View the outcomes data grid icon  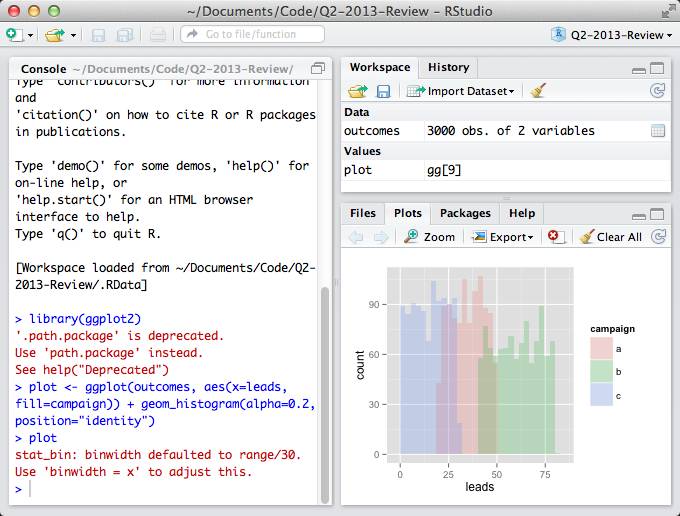click(x=657, y=131)
